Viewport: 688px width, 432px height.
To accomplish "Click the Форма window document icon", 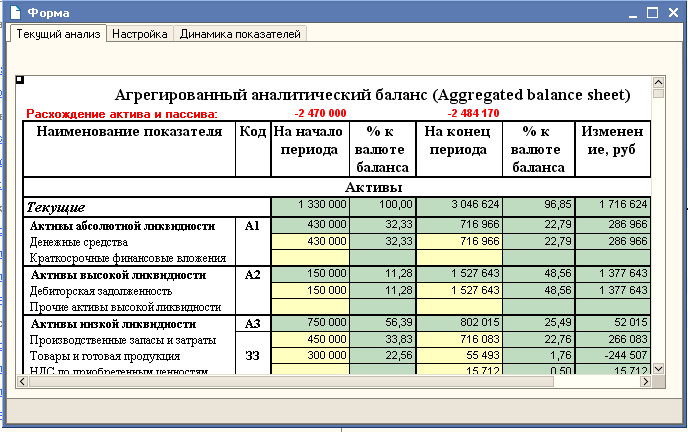I will pyautogui.click(x=15, y=12).
